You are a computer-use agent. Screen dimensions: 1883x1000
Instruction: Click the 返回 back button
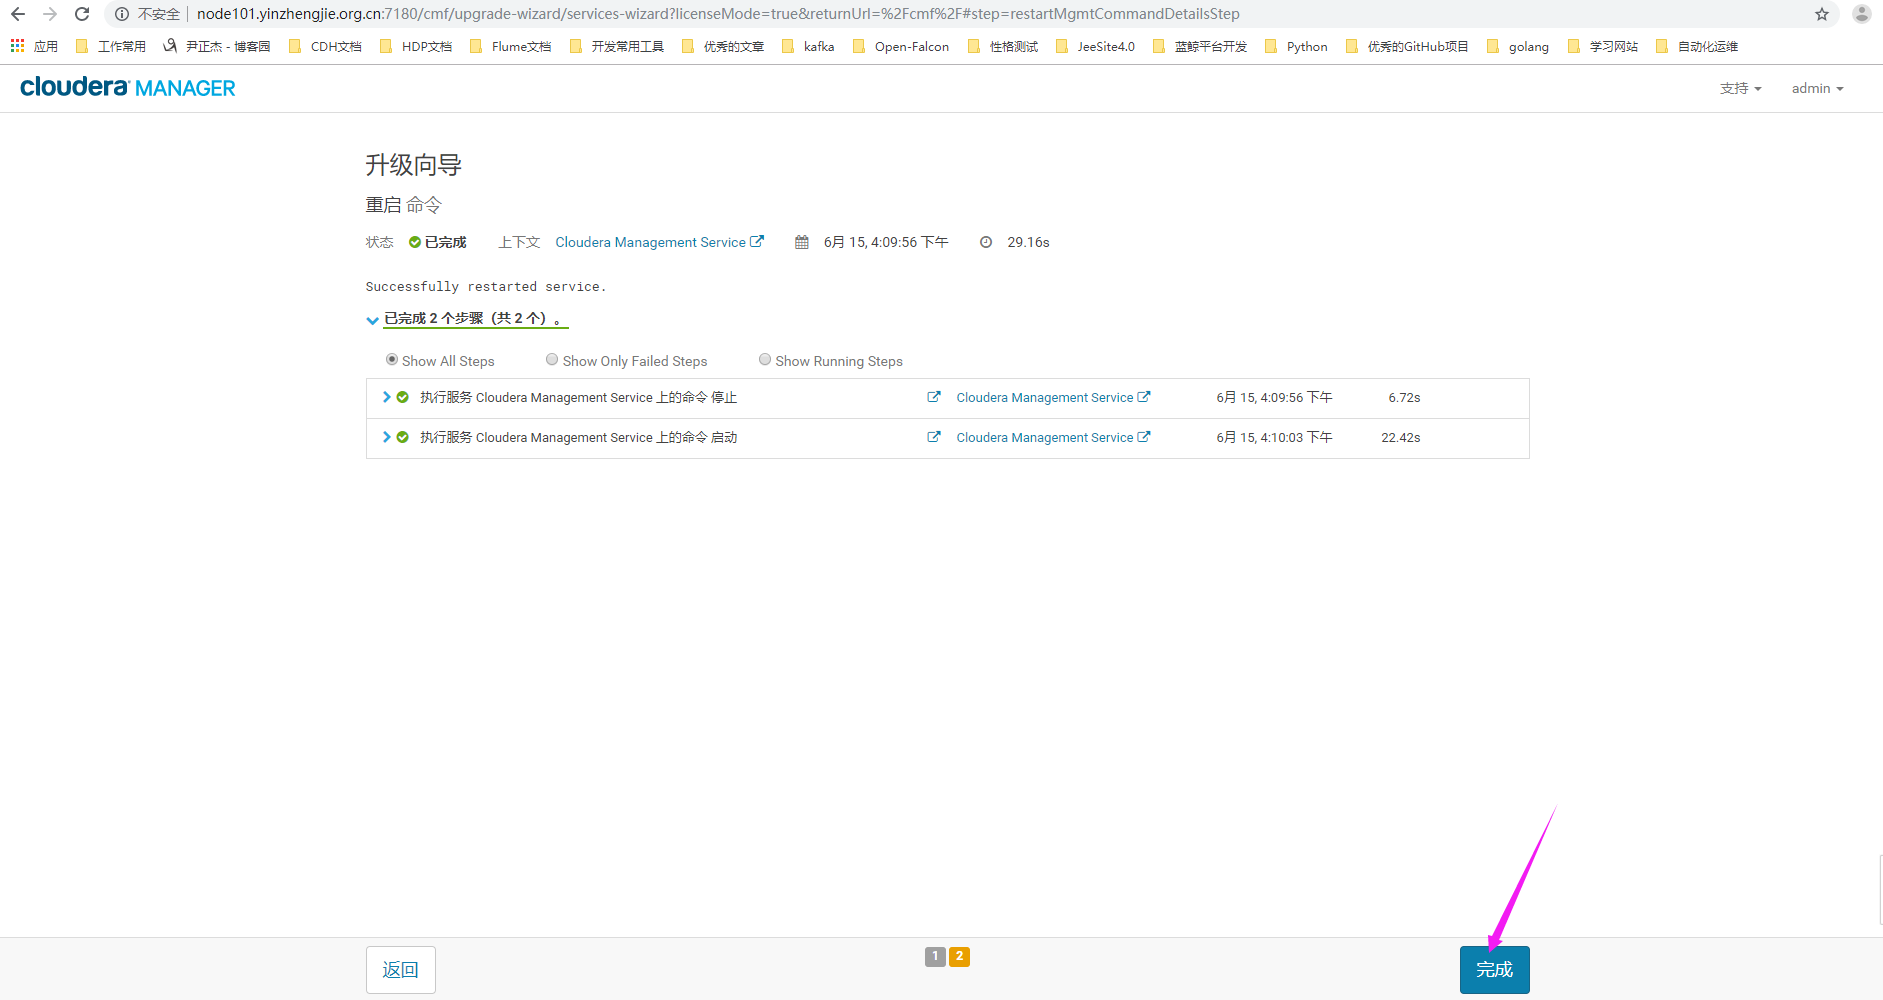pyautogui.click(x=400, y=970)
